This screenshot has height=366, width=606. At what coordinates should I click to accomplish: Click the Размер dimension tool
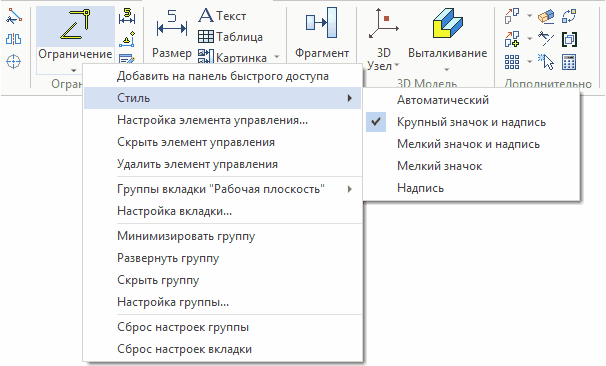tap(172, 34)
